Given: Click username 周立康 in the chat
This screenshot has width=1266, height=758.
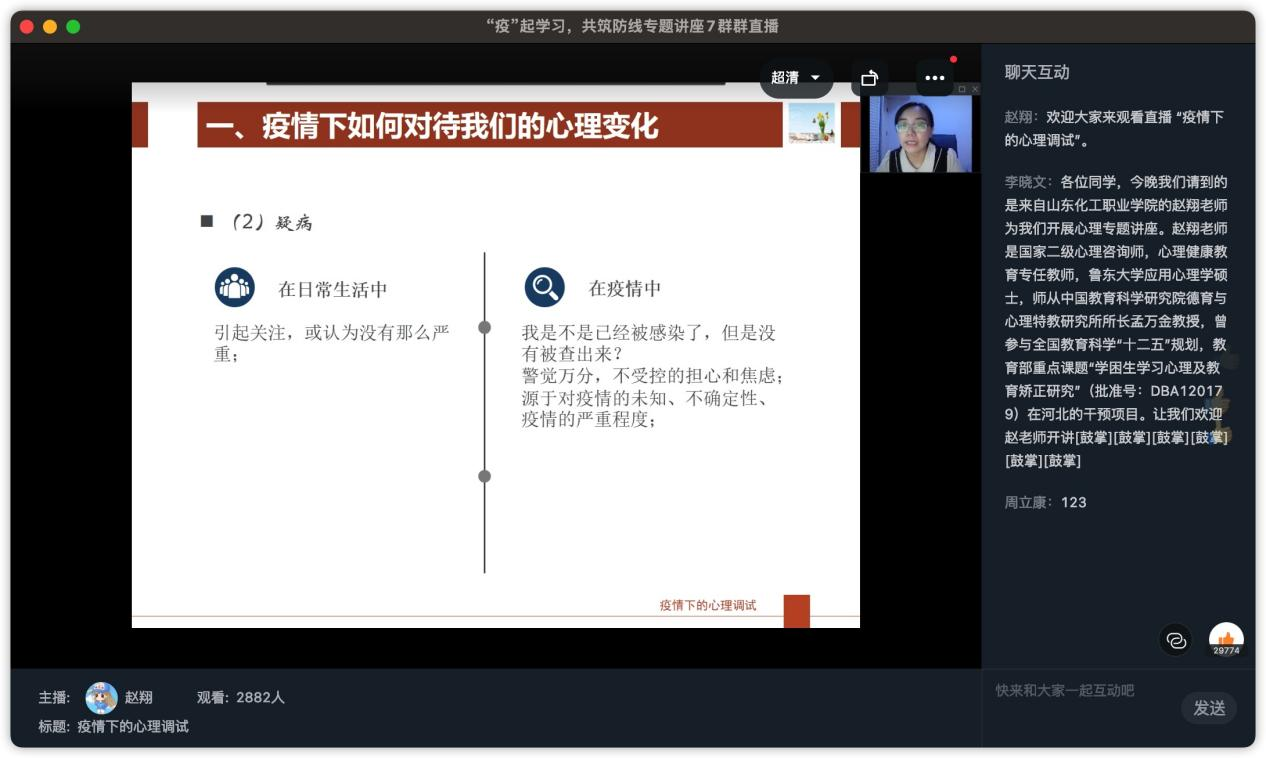Looking at the screenshot, I should 1027,502.
